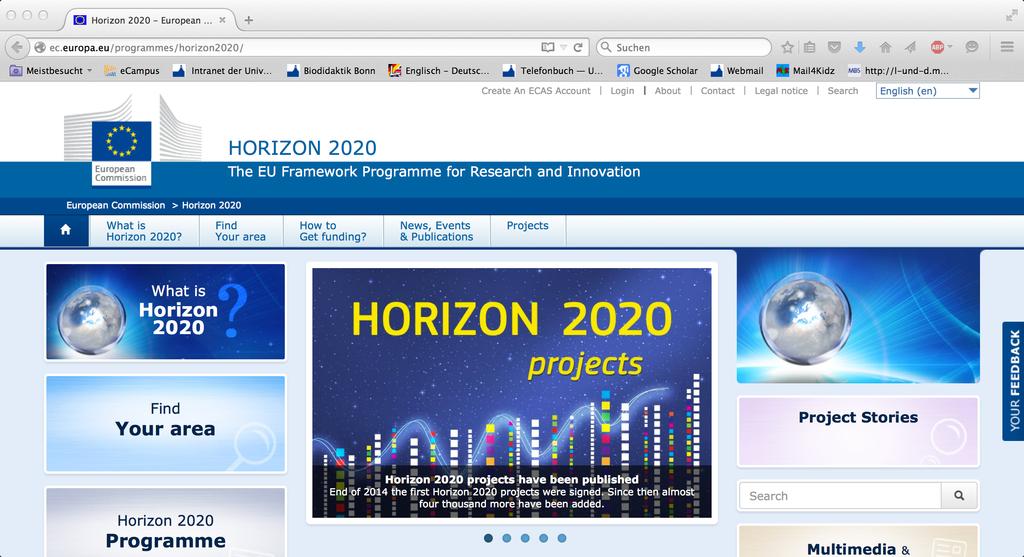1024x557 pixels.
Task: Click Horizon 2020 breadcrumb link
Action: [212, 205]
